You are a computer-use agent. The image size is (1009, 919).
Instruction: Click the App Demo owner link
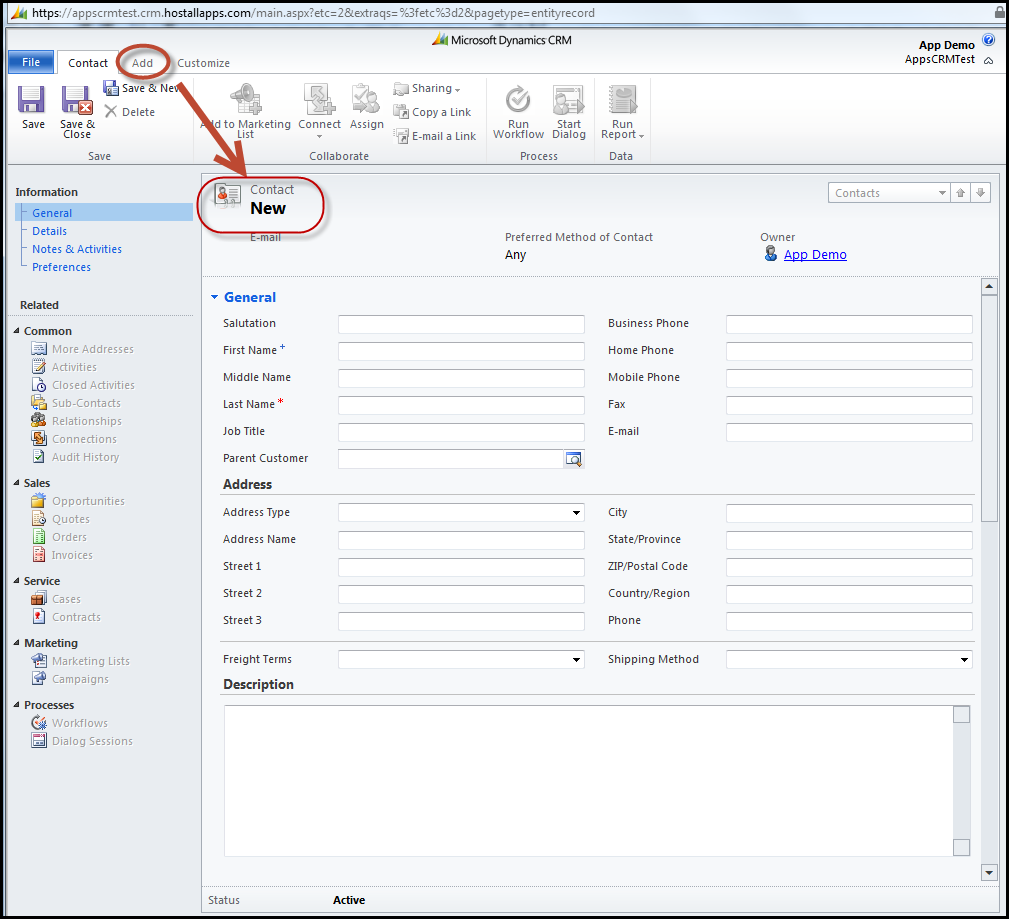[815, 254]
